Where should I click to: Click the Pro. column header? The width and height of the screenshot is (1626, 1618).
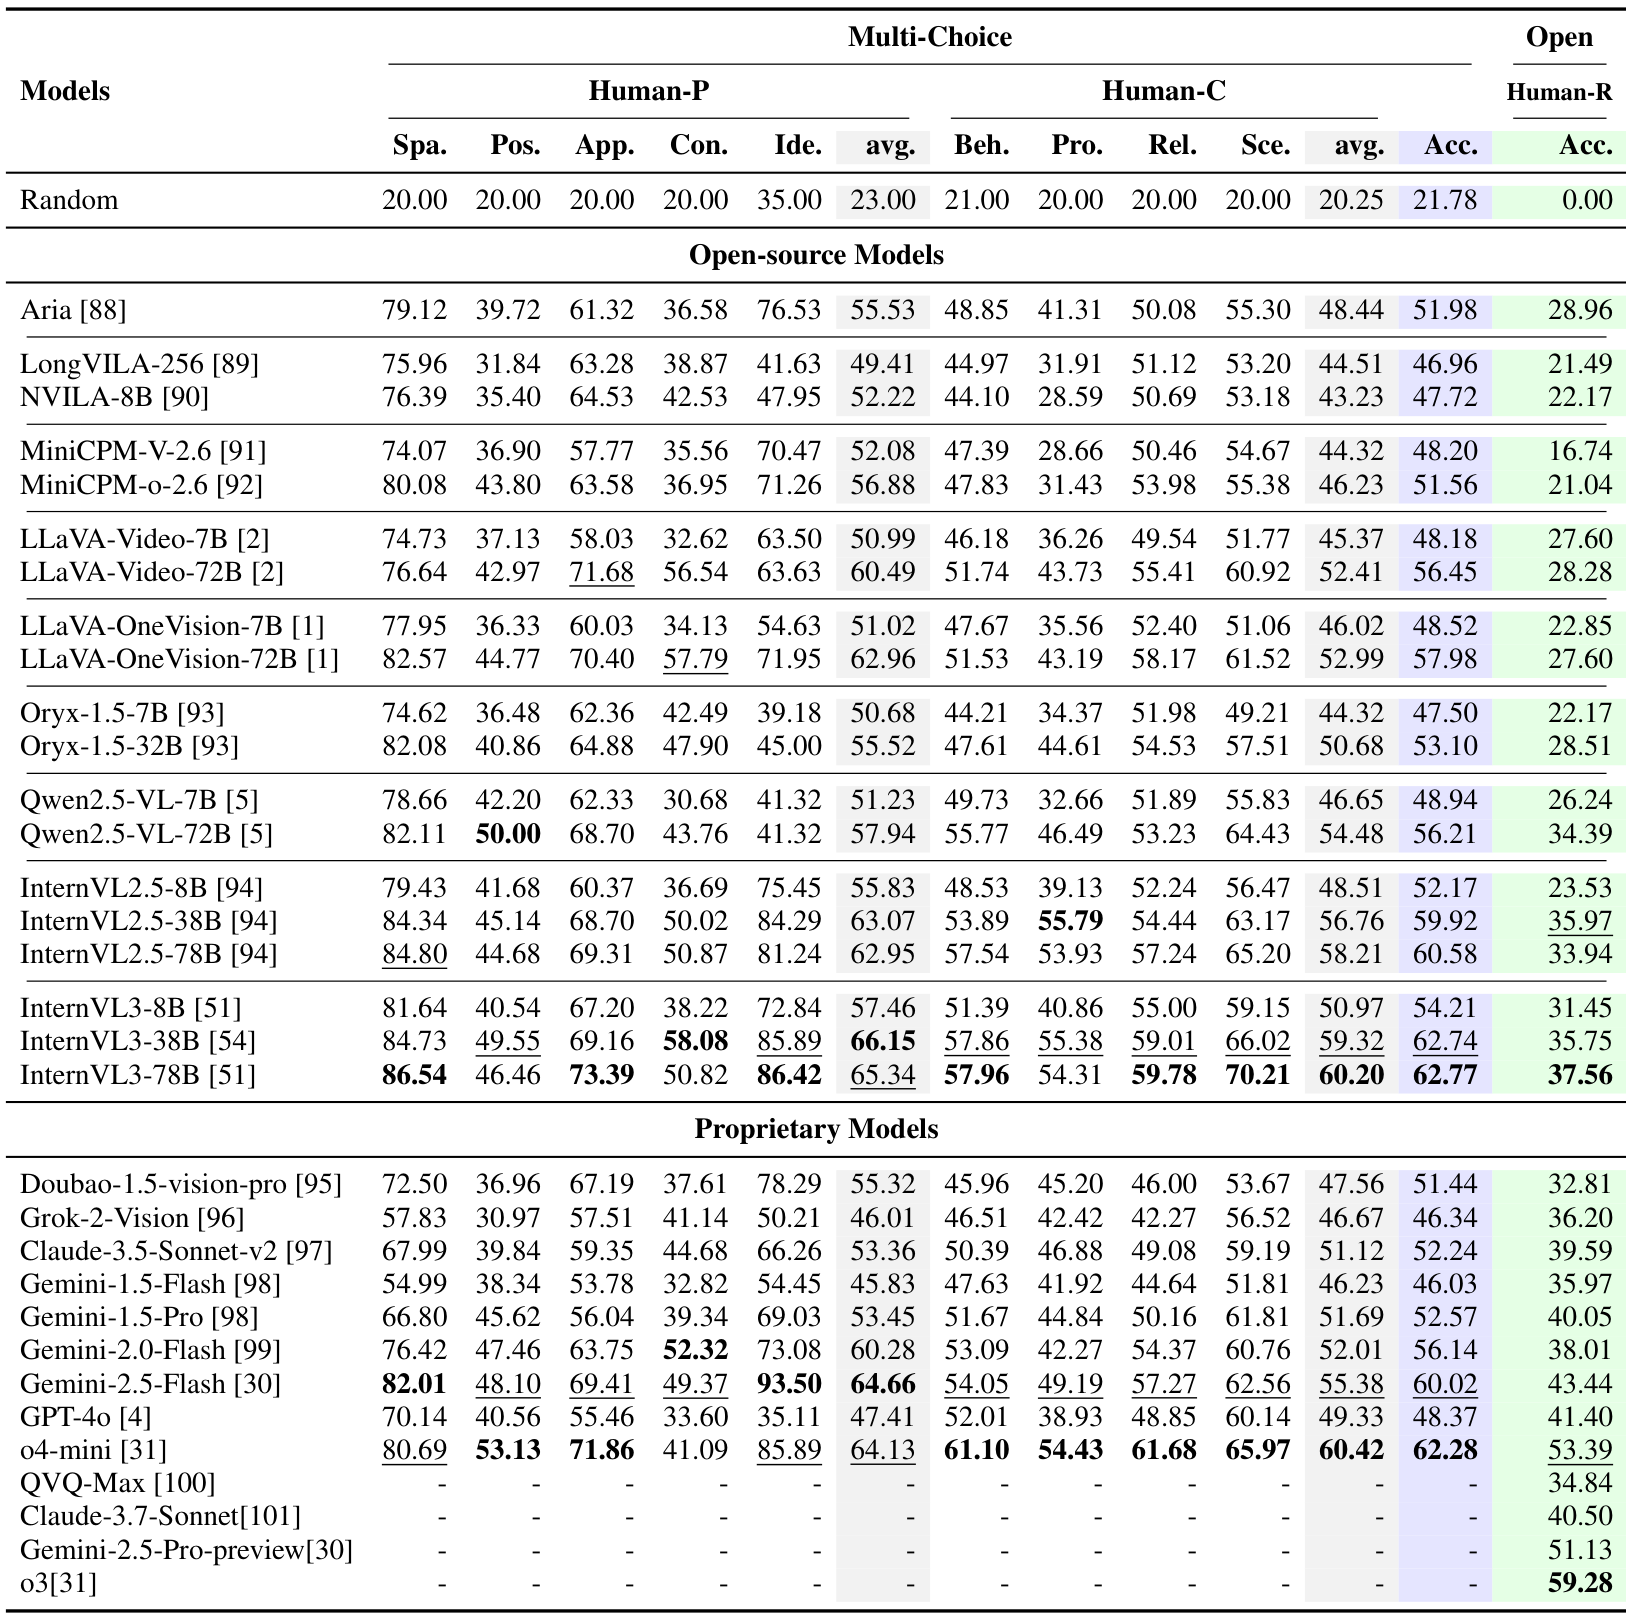tap(1077, 146)
